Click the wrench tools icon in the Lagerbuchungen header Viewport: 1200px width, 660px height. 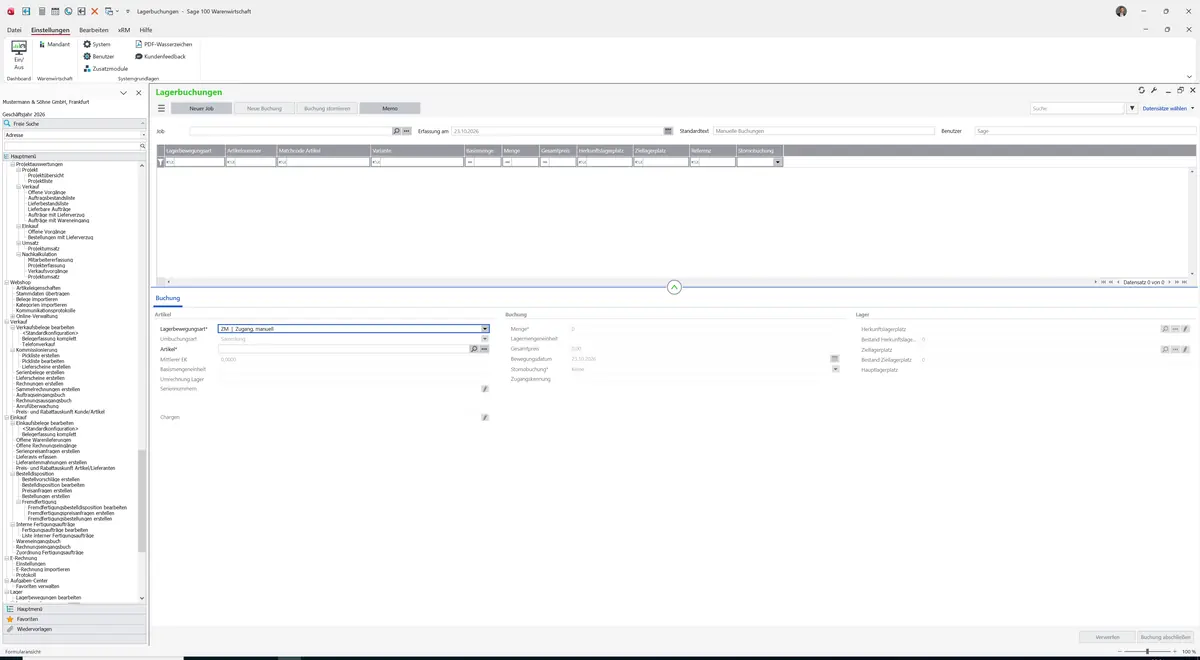(1154, 91)
